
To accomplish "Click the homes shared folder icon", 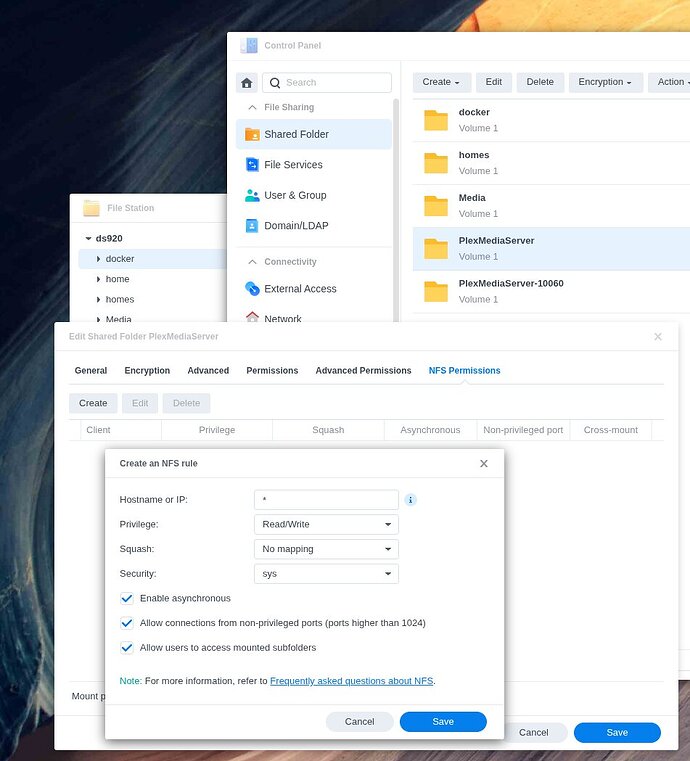I will (x=436, y=163).
